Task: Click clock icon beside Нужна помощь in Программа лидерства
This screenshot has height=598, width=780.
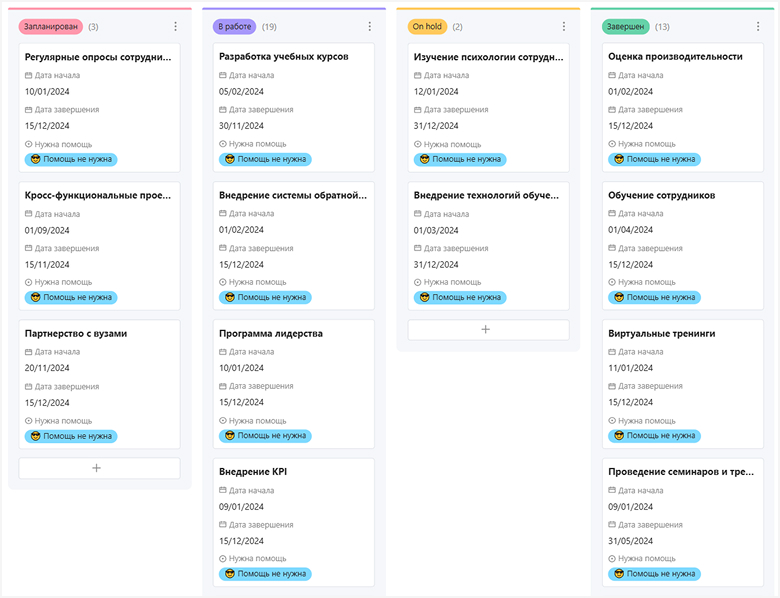Action: coord(223,420)
